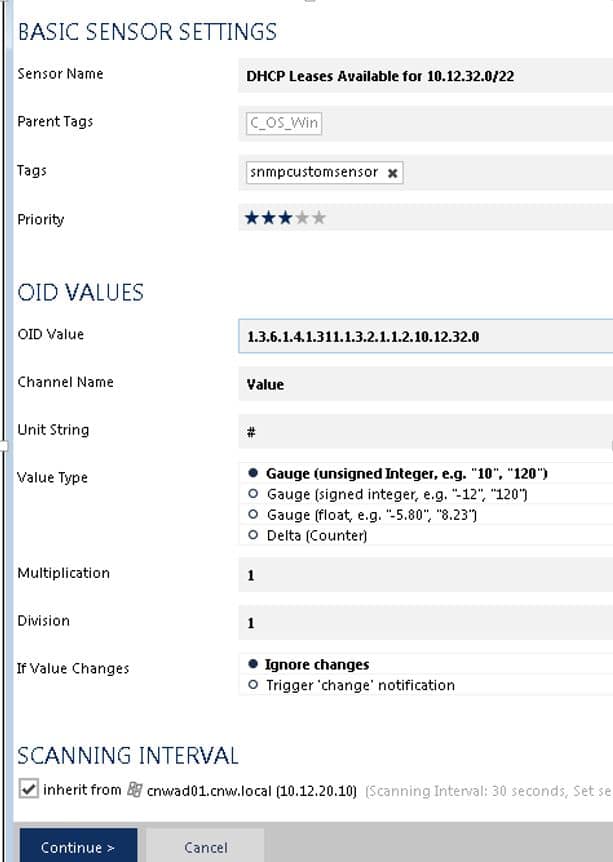Select Ignore changes option
613x862 pixels.
click(253, 664)
